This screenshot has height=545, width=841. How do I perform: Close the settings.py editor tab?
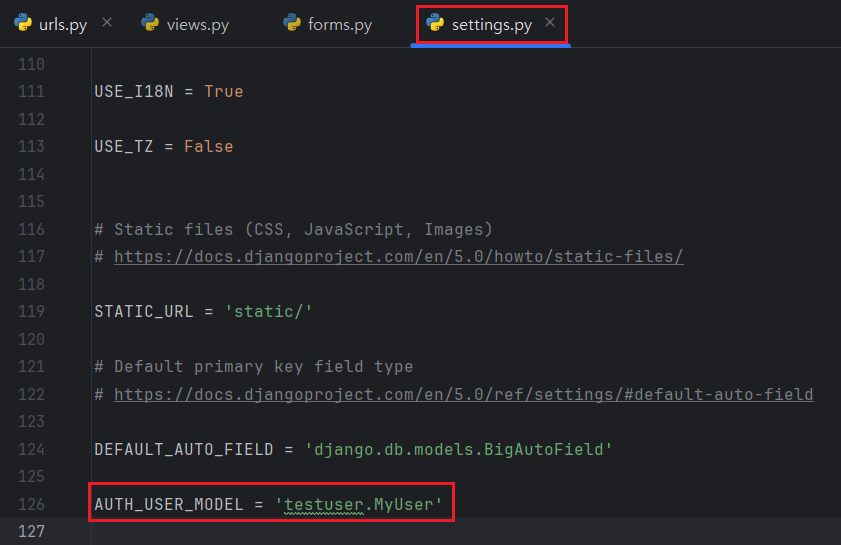(549, 22)
